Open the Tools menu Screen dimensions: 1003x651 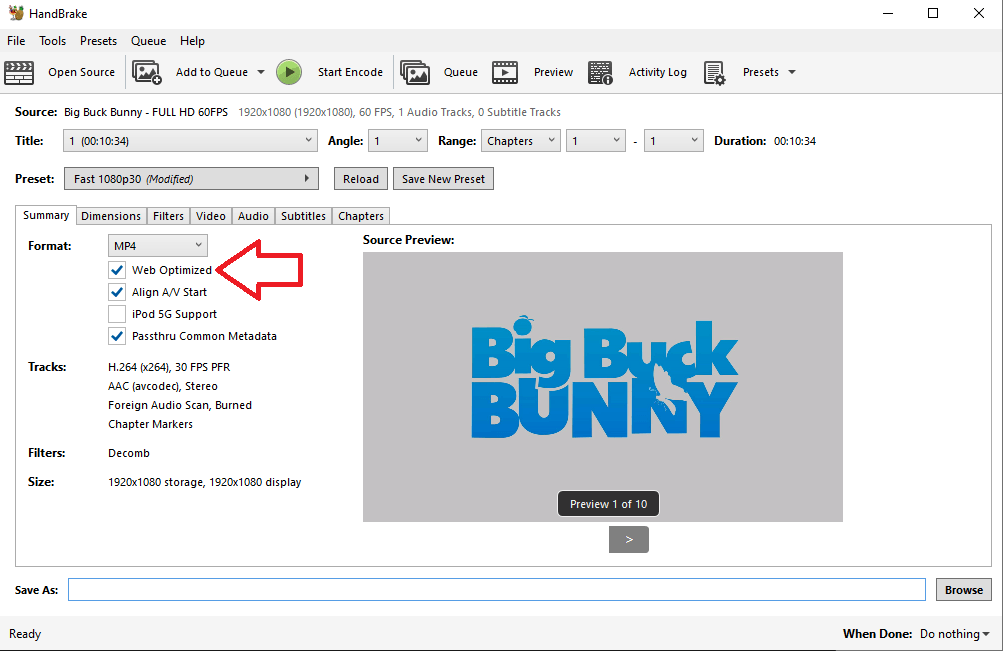52,41
